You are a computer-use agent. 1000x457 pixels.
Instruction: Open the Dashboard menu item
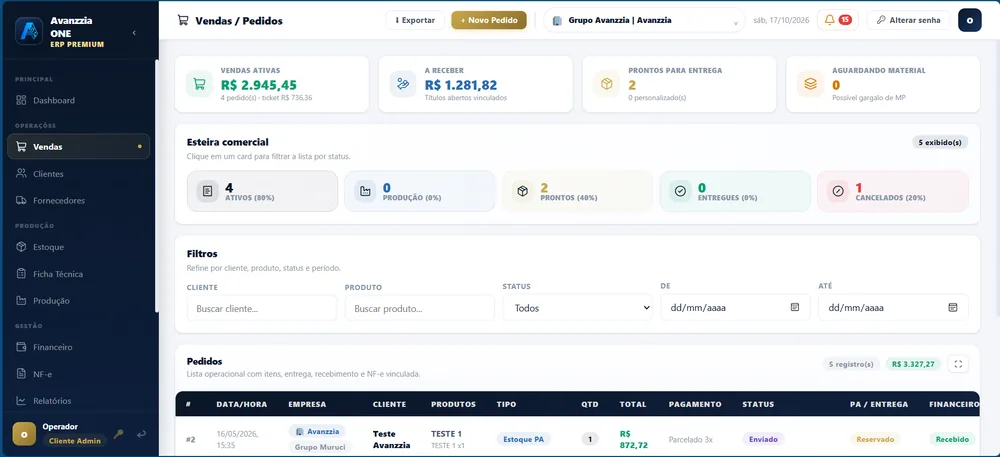[x=78, y=100]
